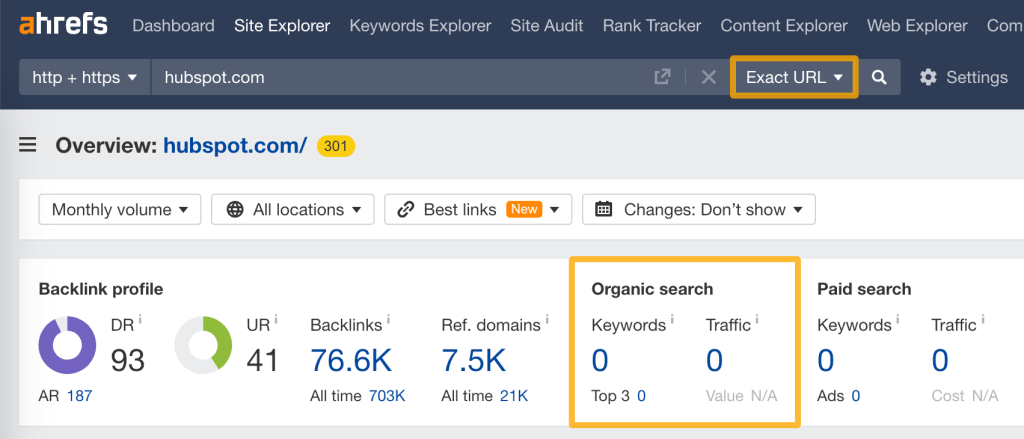This screenshot has height=439, width=1024.
Task: Open Paid Ads value 0
Action: click(x=855, y=396)
